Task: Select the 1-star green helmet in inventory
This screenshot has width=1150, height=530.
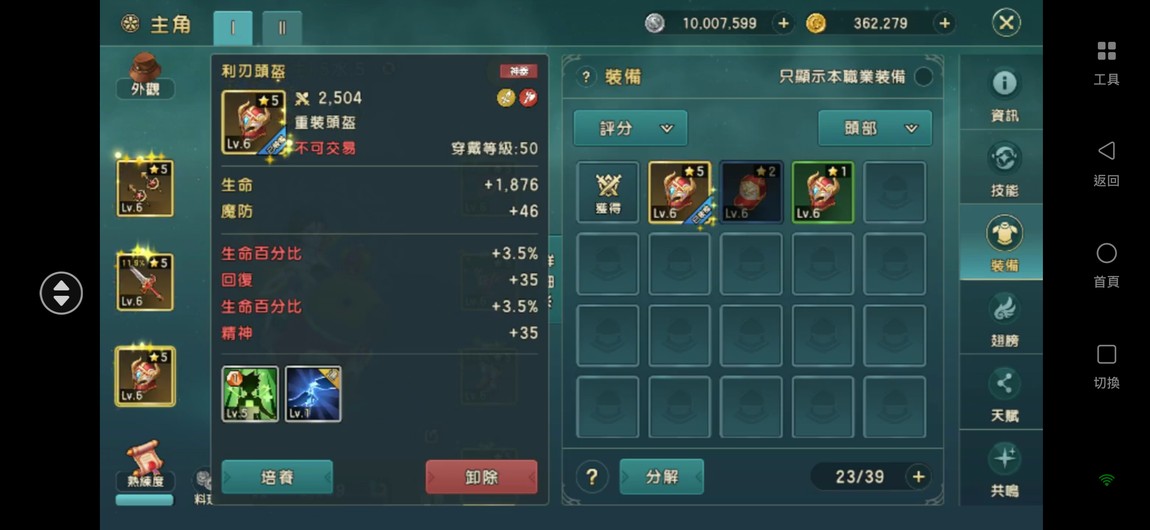Action: pyautogui.click(x=823, y=192)
